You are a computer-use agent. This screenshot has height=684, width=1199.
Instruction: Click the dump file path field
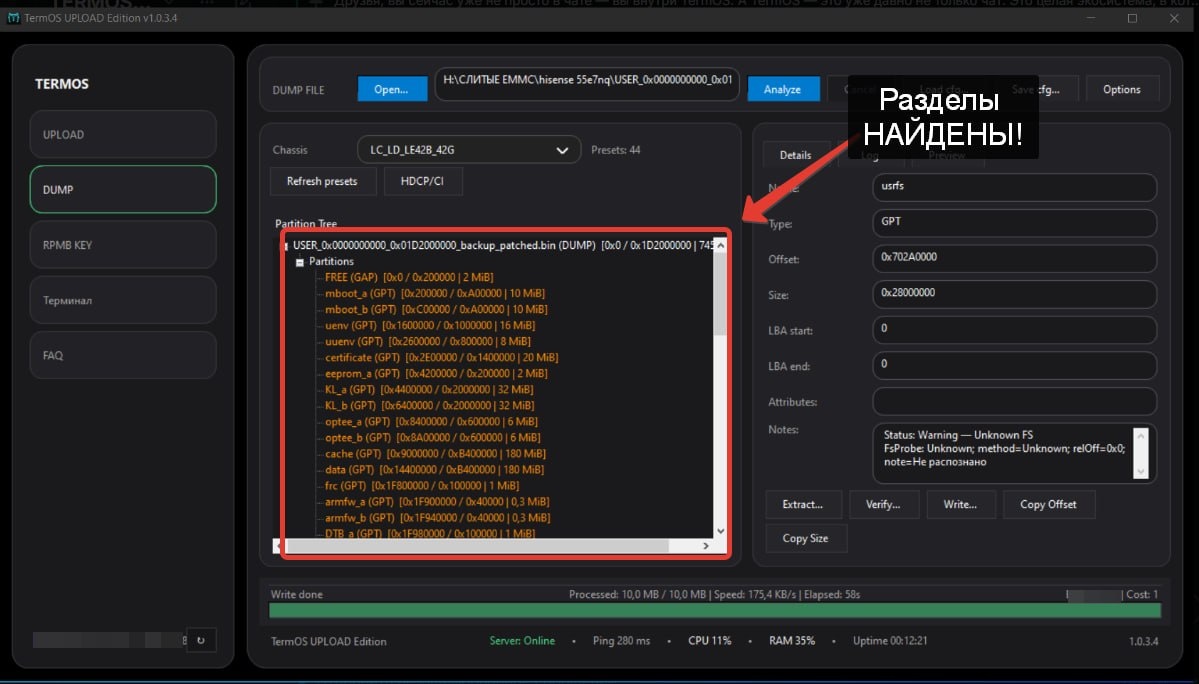pyautogui.click(x=587, y=84)
